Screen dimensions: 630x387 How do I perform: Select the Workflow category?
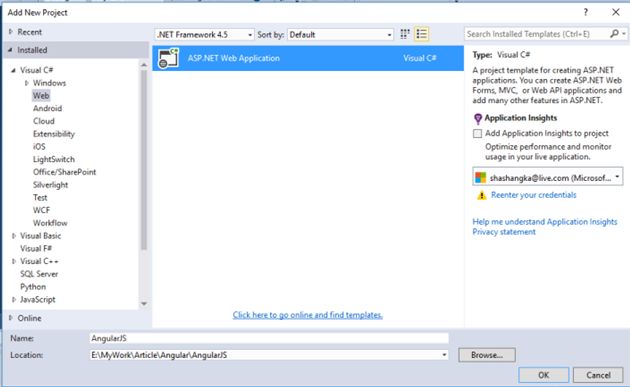click(x=50, y=223)
